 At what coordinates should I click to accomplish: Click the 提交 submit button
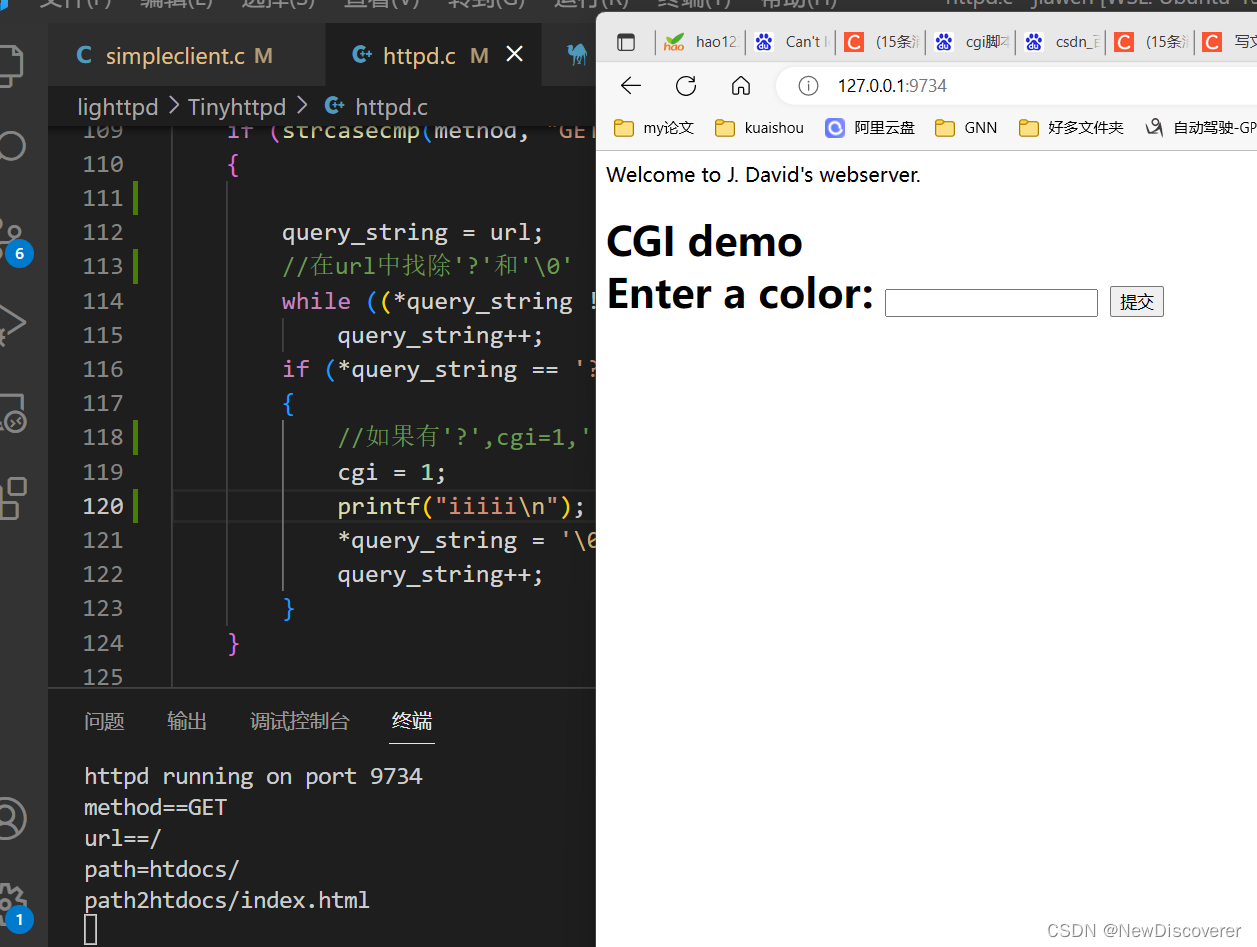point(1136,301)
